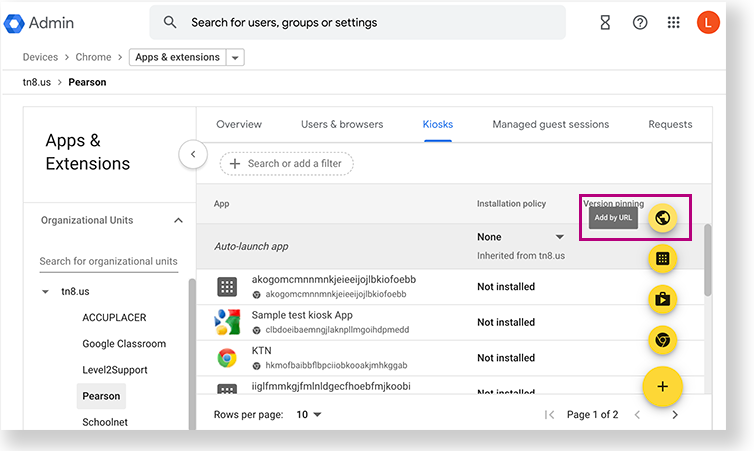Click the yellow plus floating button
This screenshot has width=754, height=451.
coord(662,385)
